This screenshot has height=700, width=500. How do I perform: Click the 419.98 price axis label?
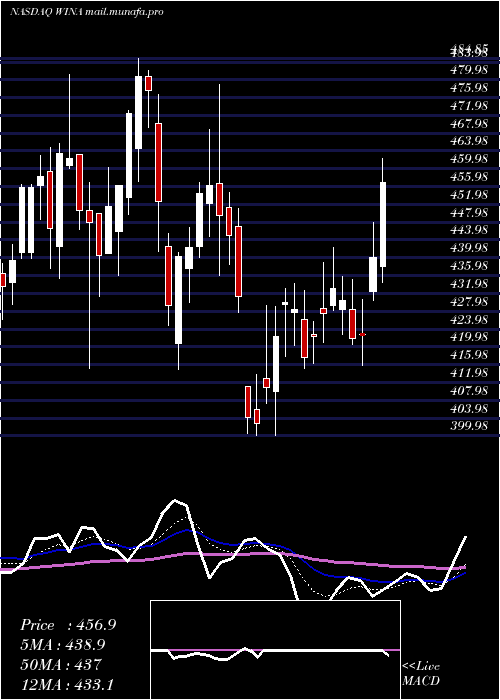(x=468, y=337)
